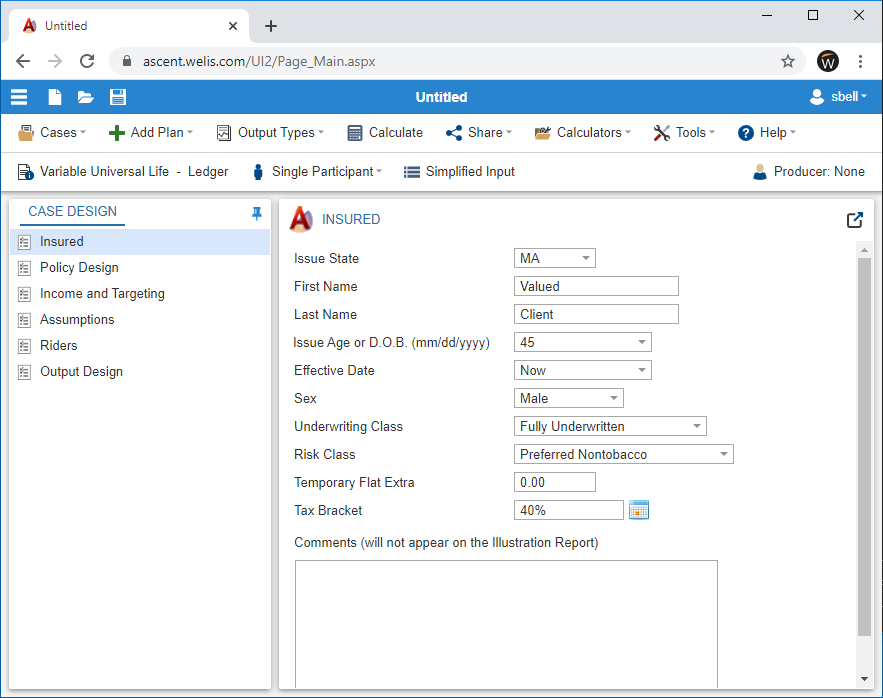Reload the browser page
The width and height of the screenshot is (883, 698).
(x=87, y=61)
